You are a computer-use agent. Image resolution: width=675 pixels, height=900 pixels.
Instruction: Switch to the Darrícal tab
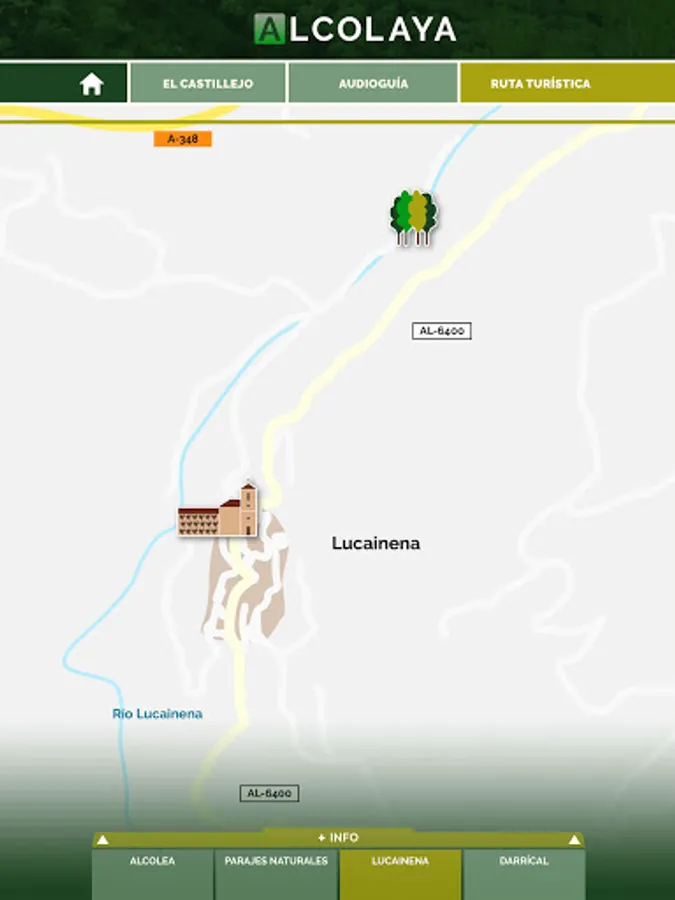(523, 874)
